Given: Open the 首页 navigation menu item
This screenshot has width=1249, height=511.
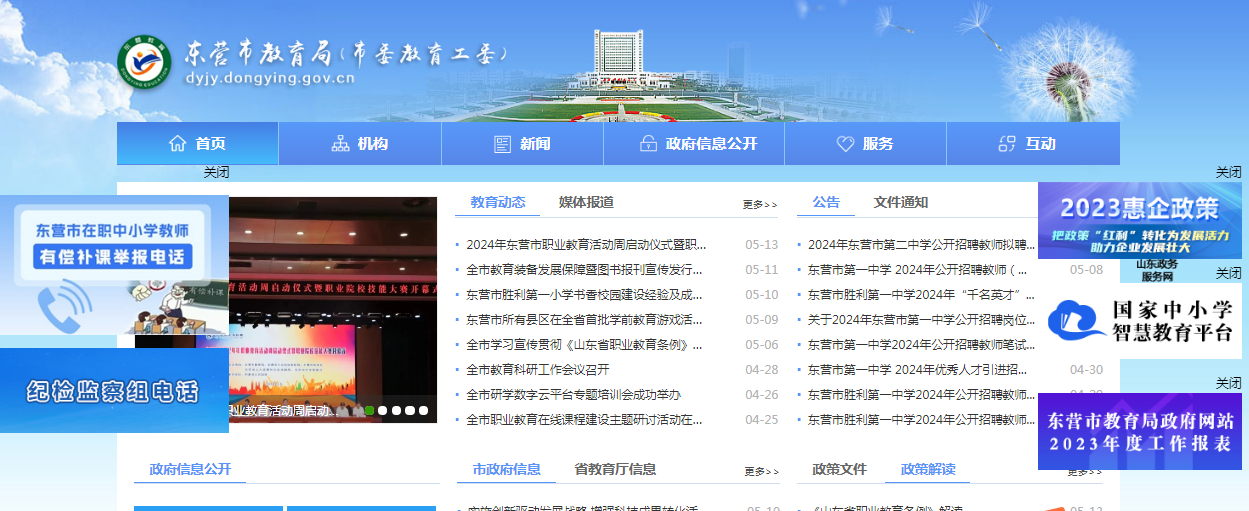Looking at the screenshot, I should pos(197,144).
